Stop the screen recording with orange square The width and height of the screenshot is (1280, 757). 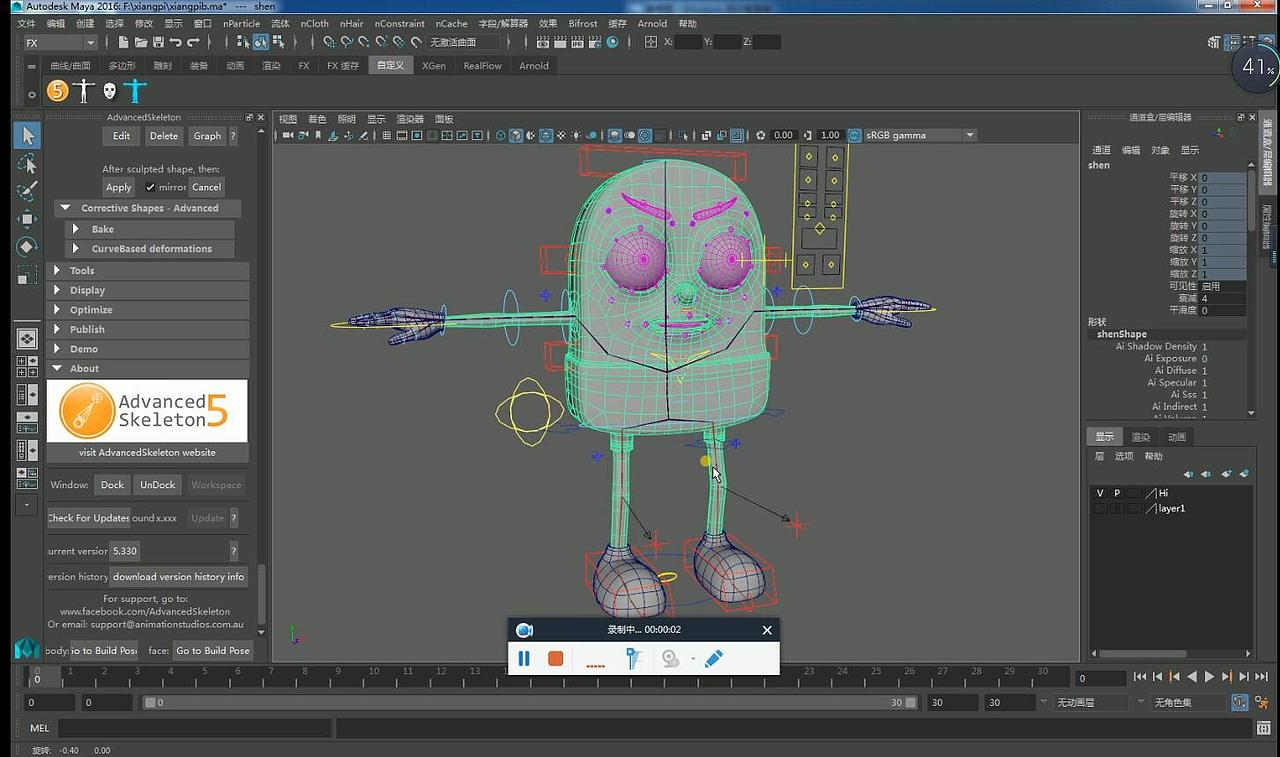pos(556,658)
